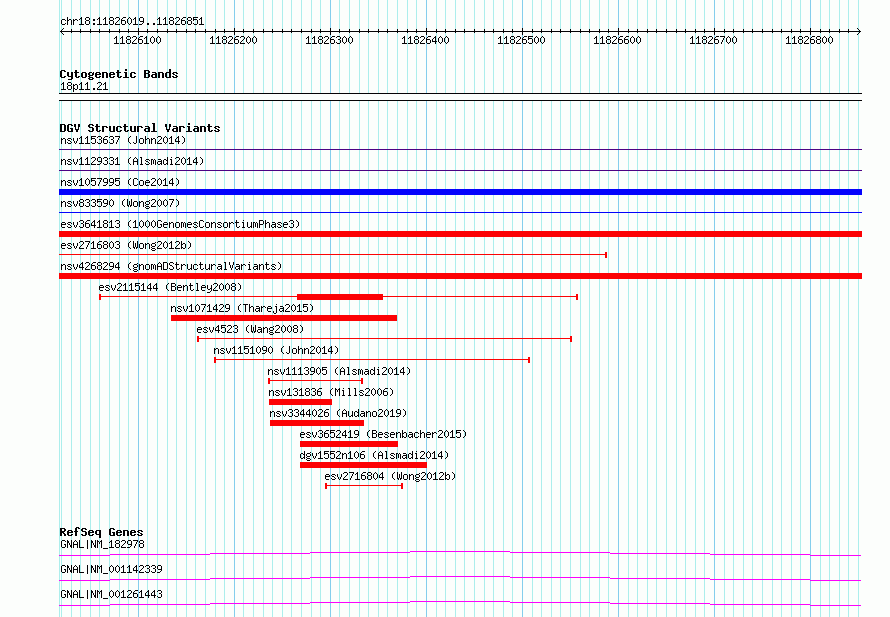890x617 pixels.
Task: Open variant esv2115144 (Bentley2008)
Action: [170, 287]
